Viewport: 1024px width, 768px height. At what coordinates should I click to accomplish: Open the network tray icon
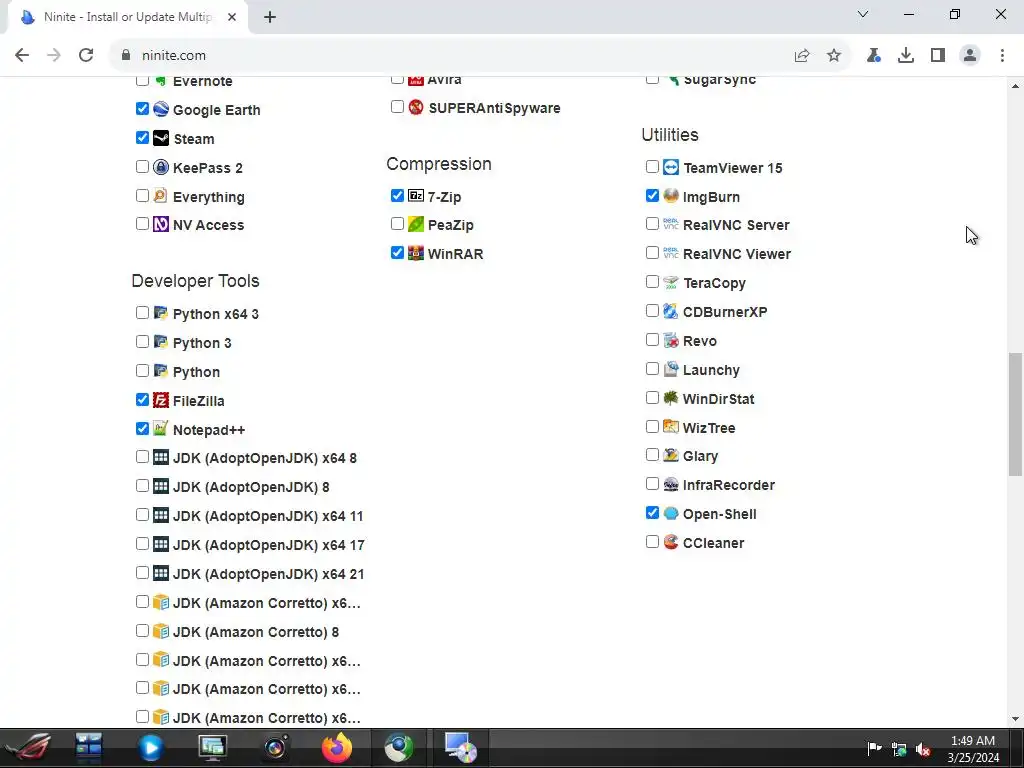(x=899, y=749)
